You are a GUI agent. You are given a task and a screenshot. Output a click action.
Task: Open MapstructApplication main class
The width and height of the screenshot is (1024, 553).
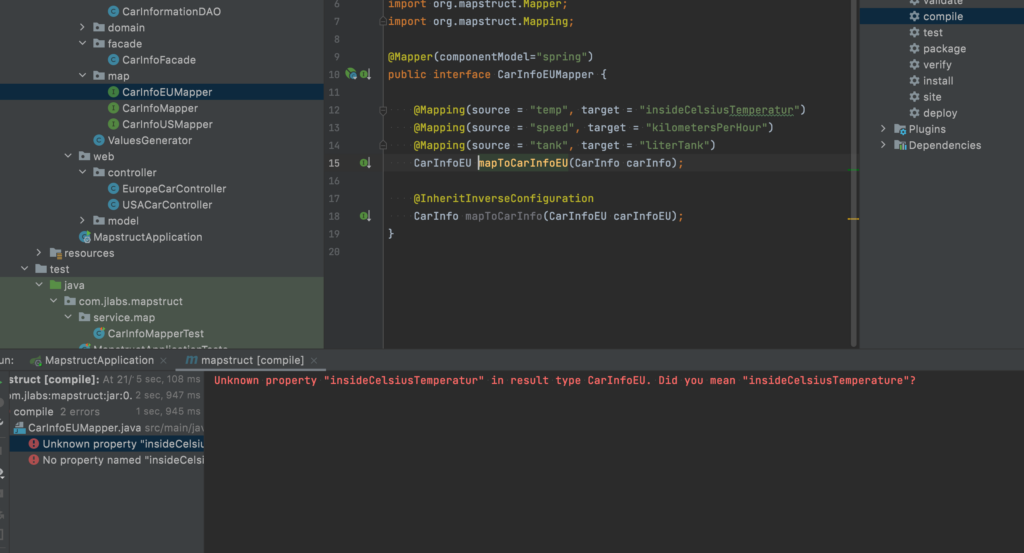(148, 237)
